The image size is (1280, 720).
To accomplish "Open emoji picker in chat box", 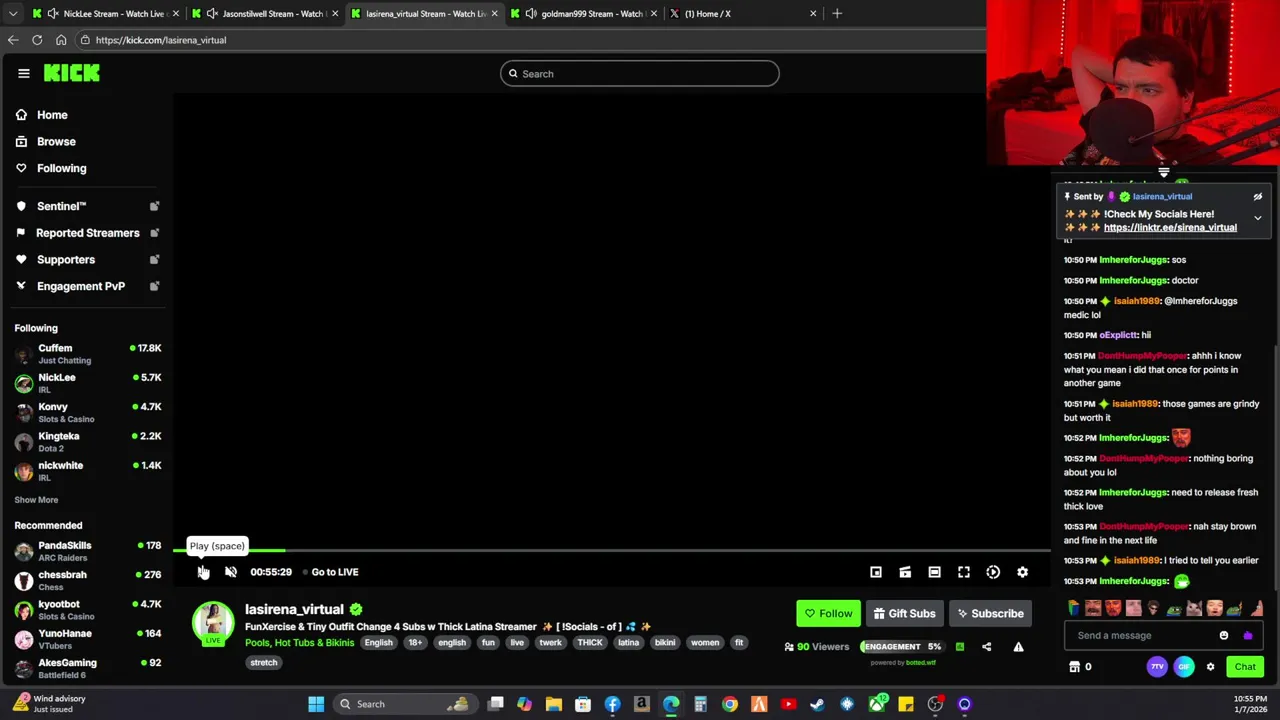I will [x=1224, y=635].
